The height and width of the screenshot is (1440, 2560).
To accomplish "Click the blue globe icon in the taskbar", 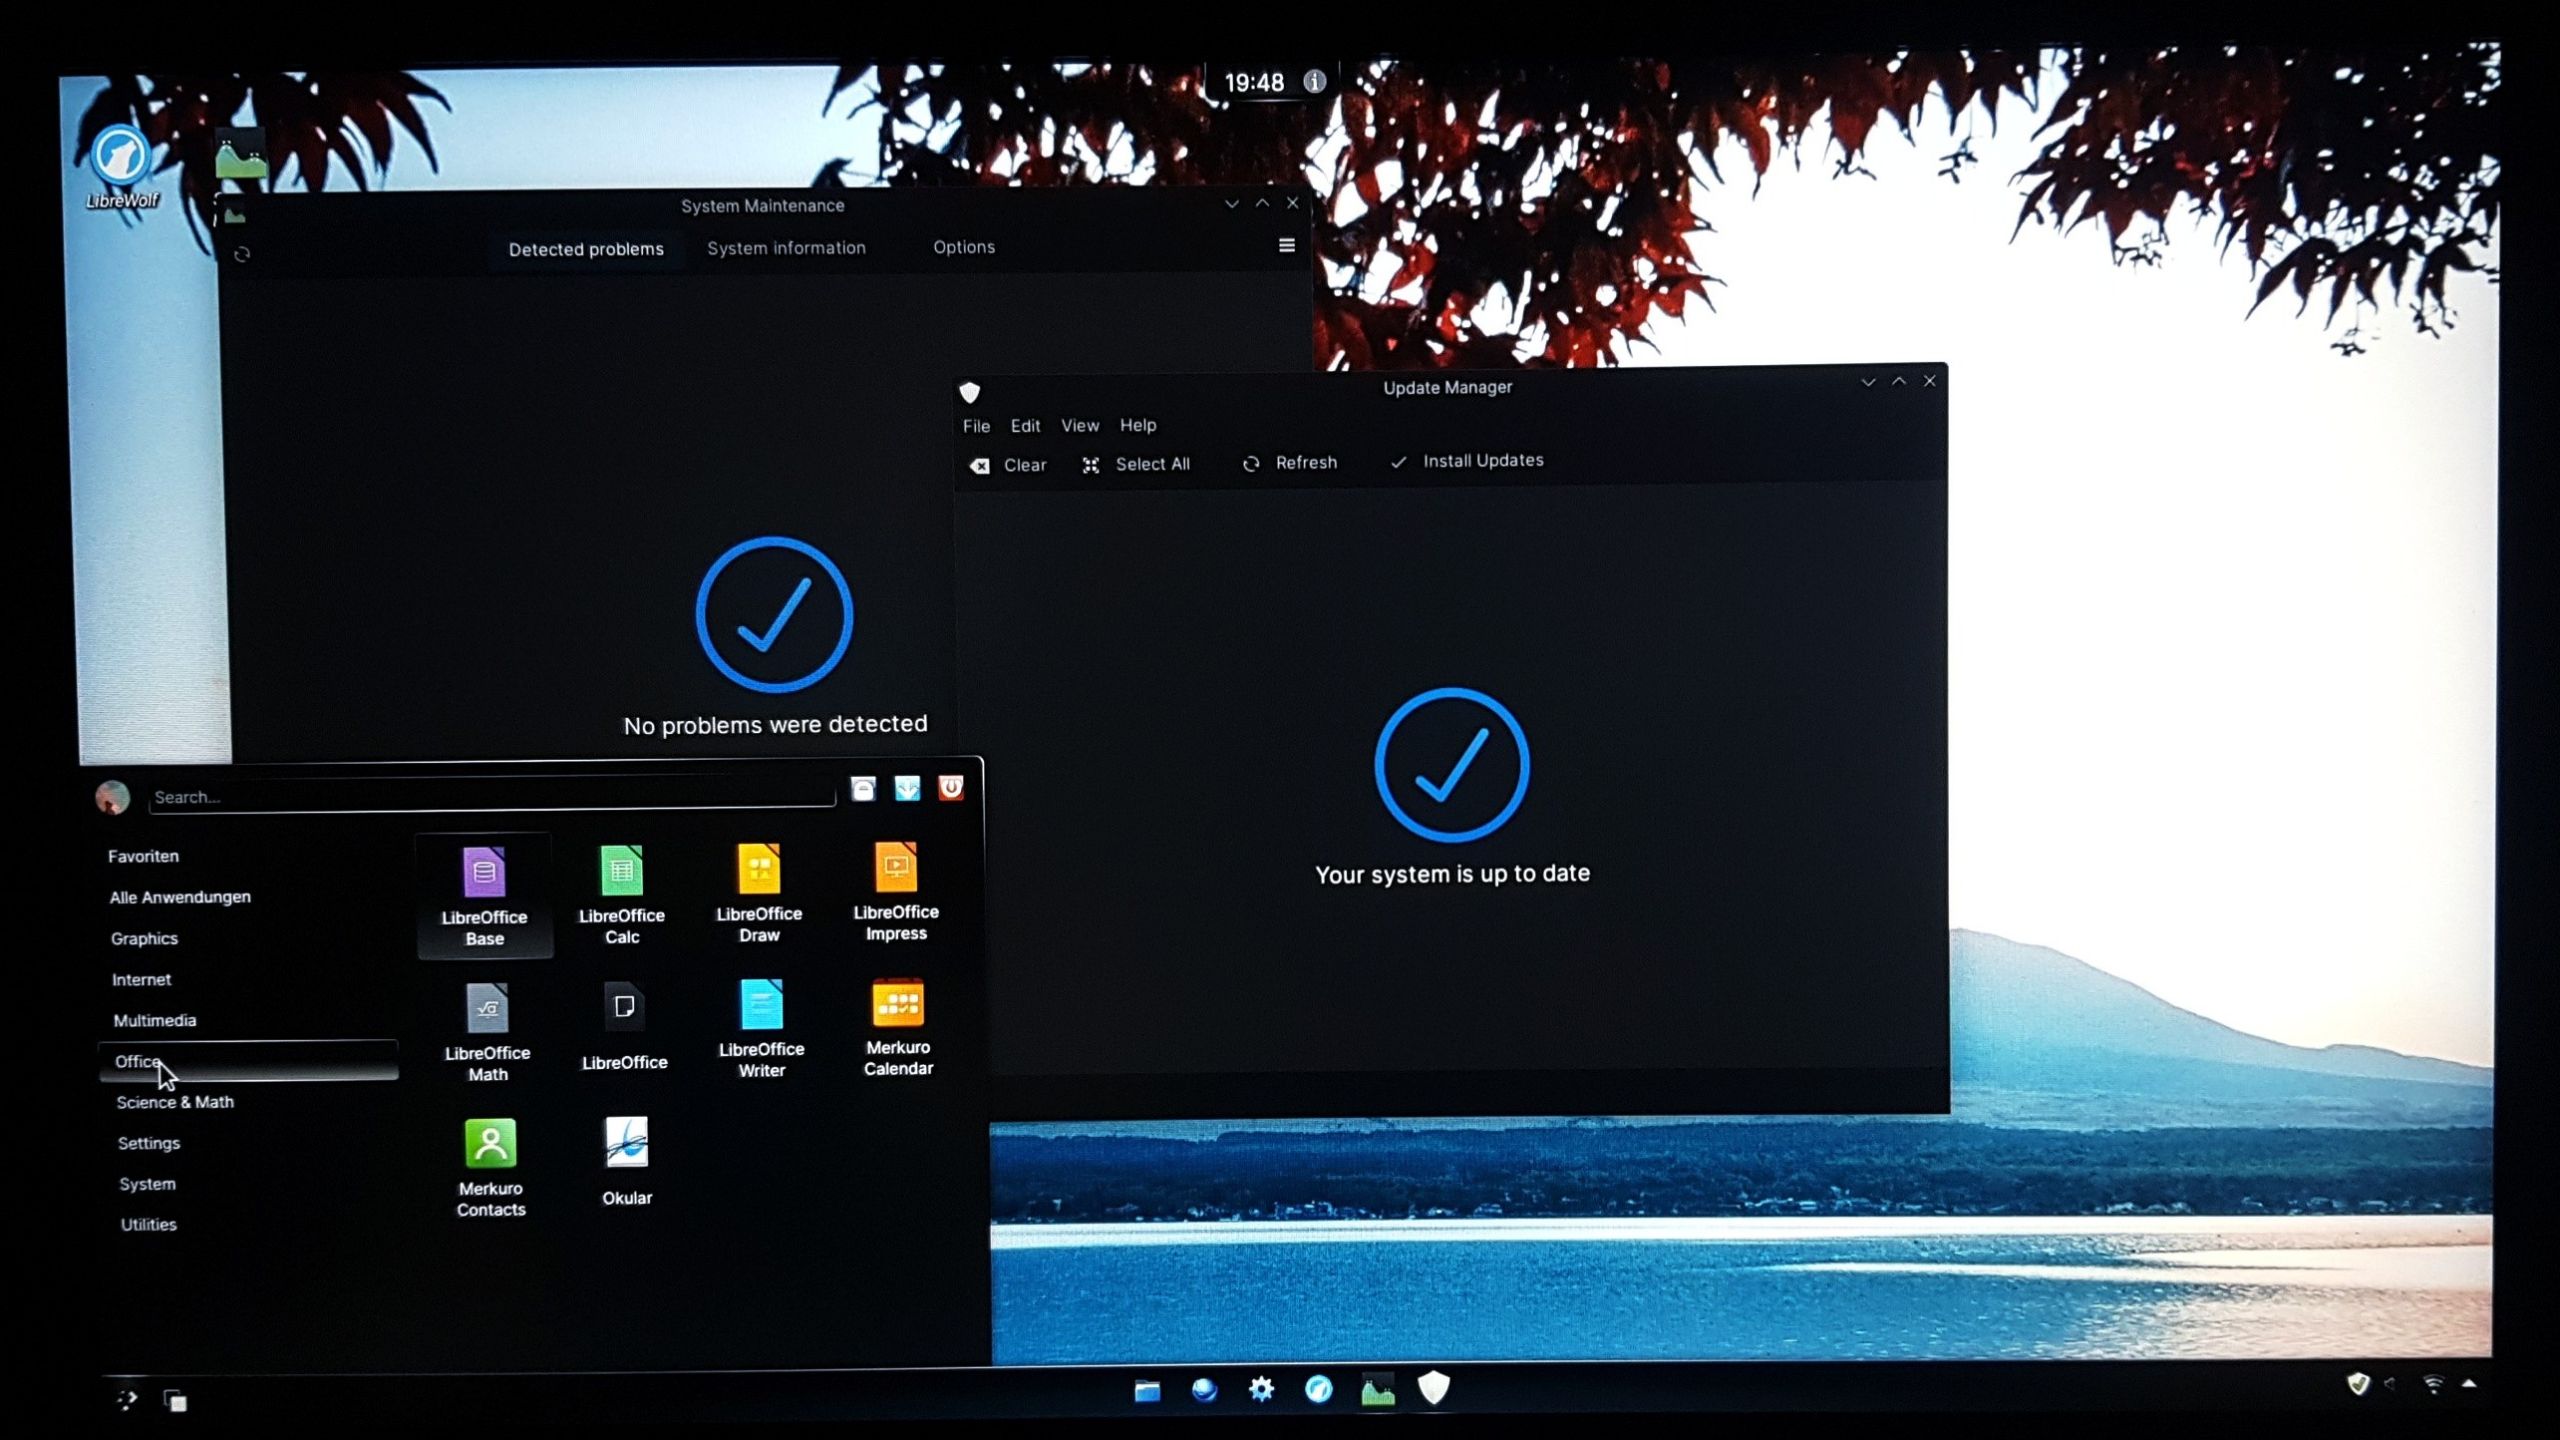I will click(x=1204, y=1389).
